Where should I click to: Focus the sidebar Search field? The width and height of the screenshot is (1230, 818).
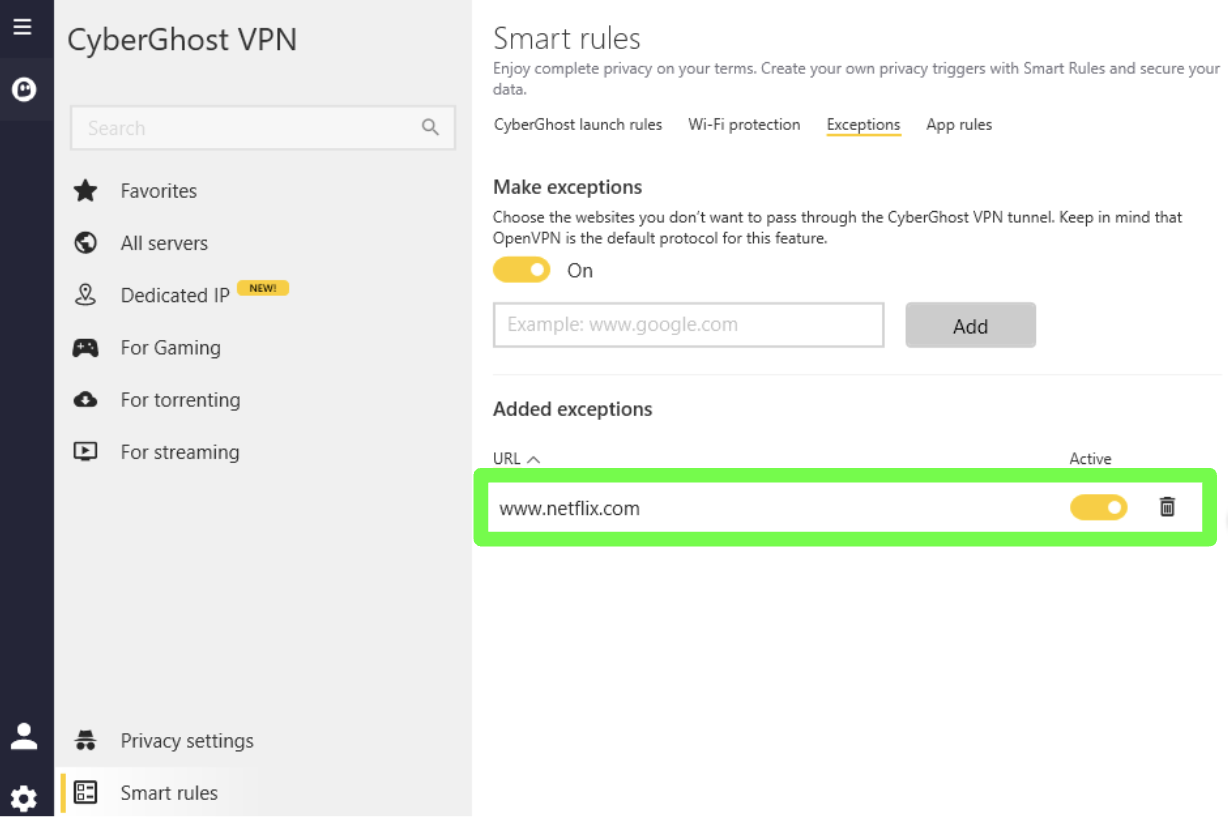(263, 128)
